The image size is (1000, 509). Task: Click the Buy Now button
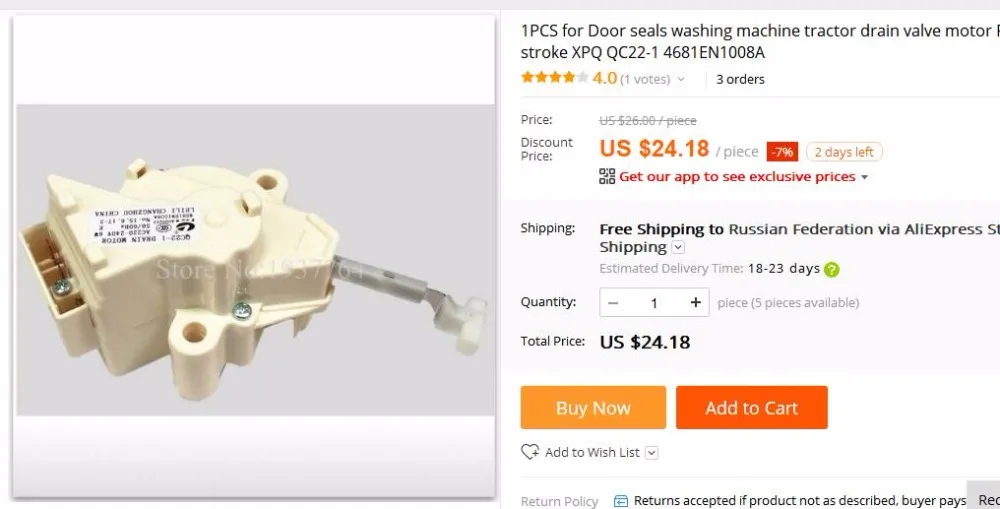tap(593, 407)
